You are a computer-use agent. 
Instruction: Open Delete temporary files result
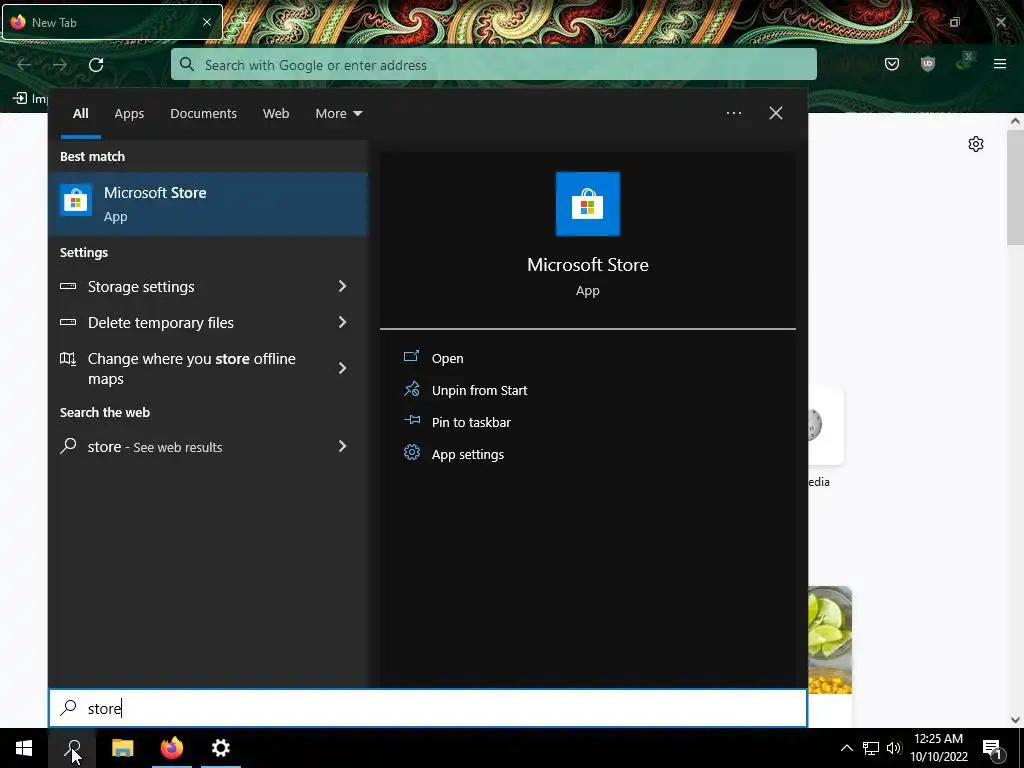(x=208, y=323)
